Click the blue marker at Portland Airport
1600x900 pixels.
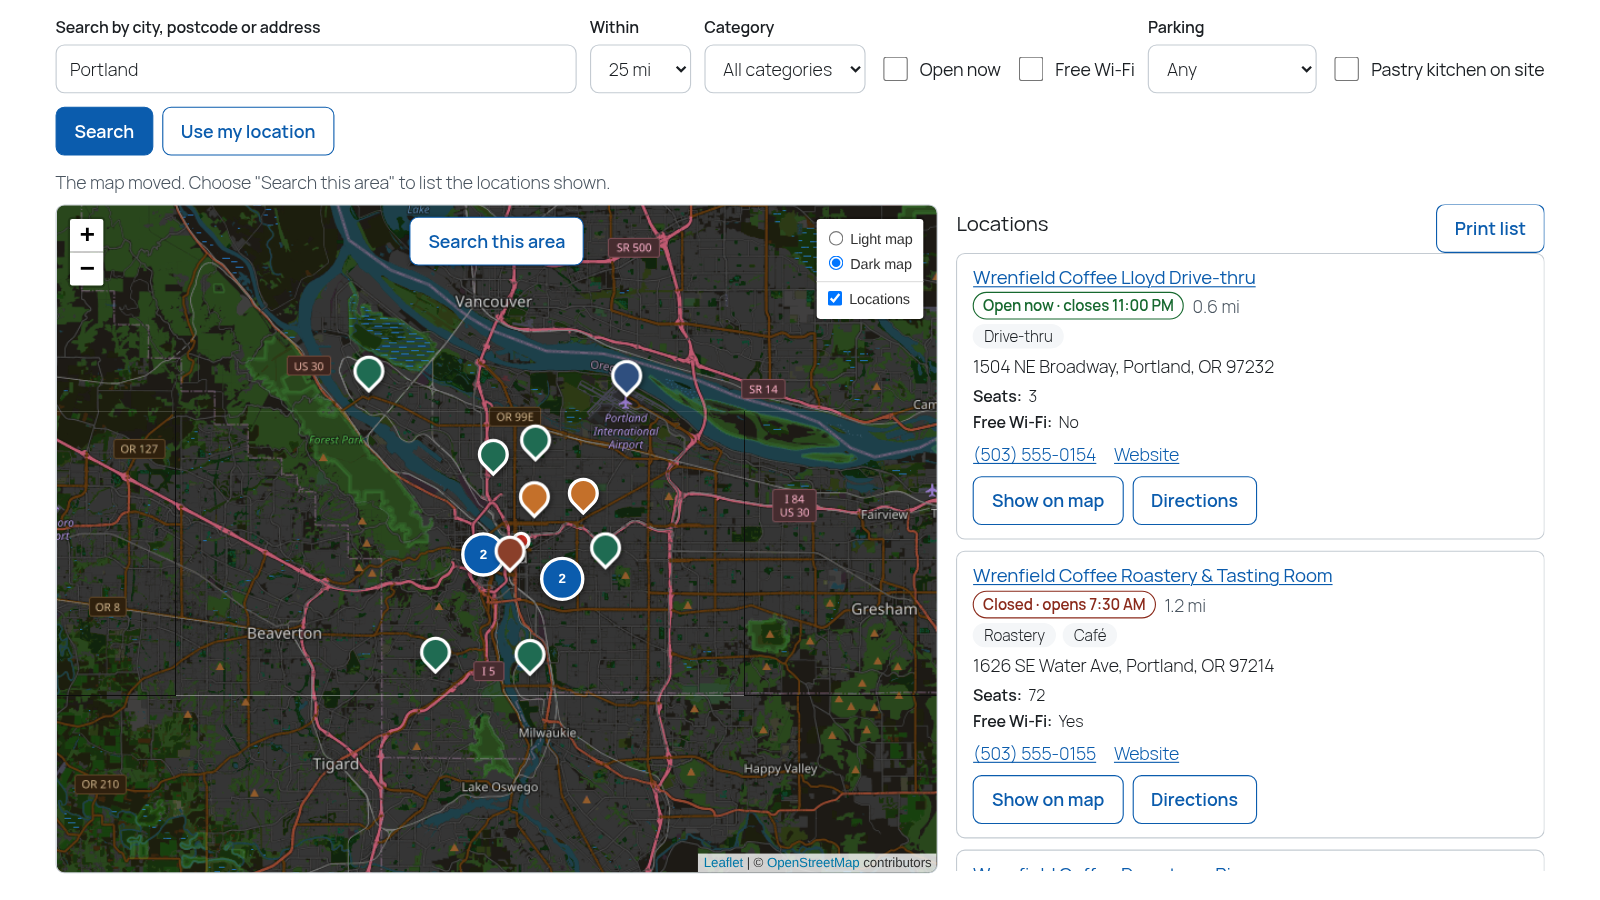[626, 378]
